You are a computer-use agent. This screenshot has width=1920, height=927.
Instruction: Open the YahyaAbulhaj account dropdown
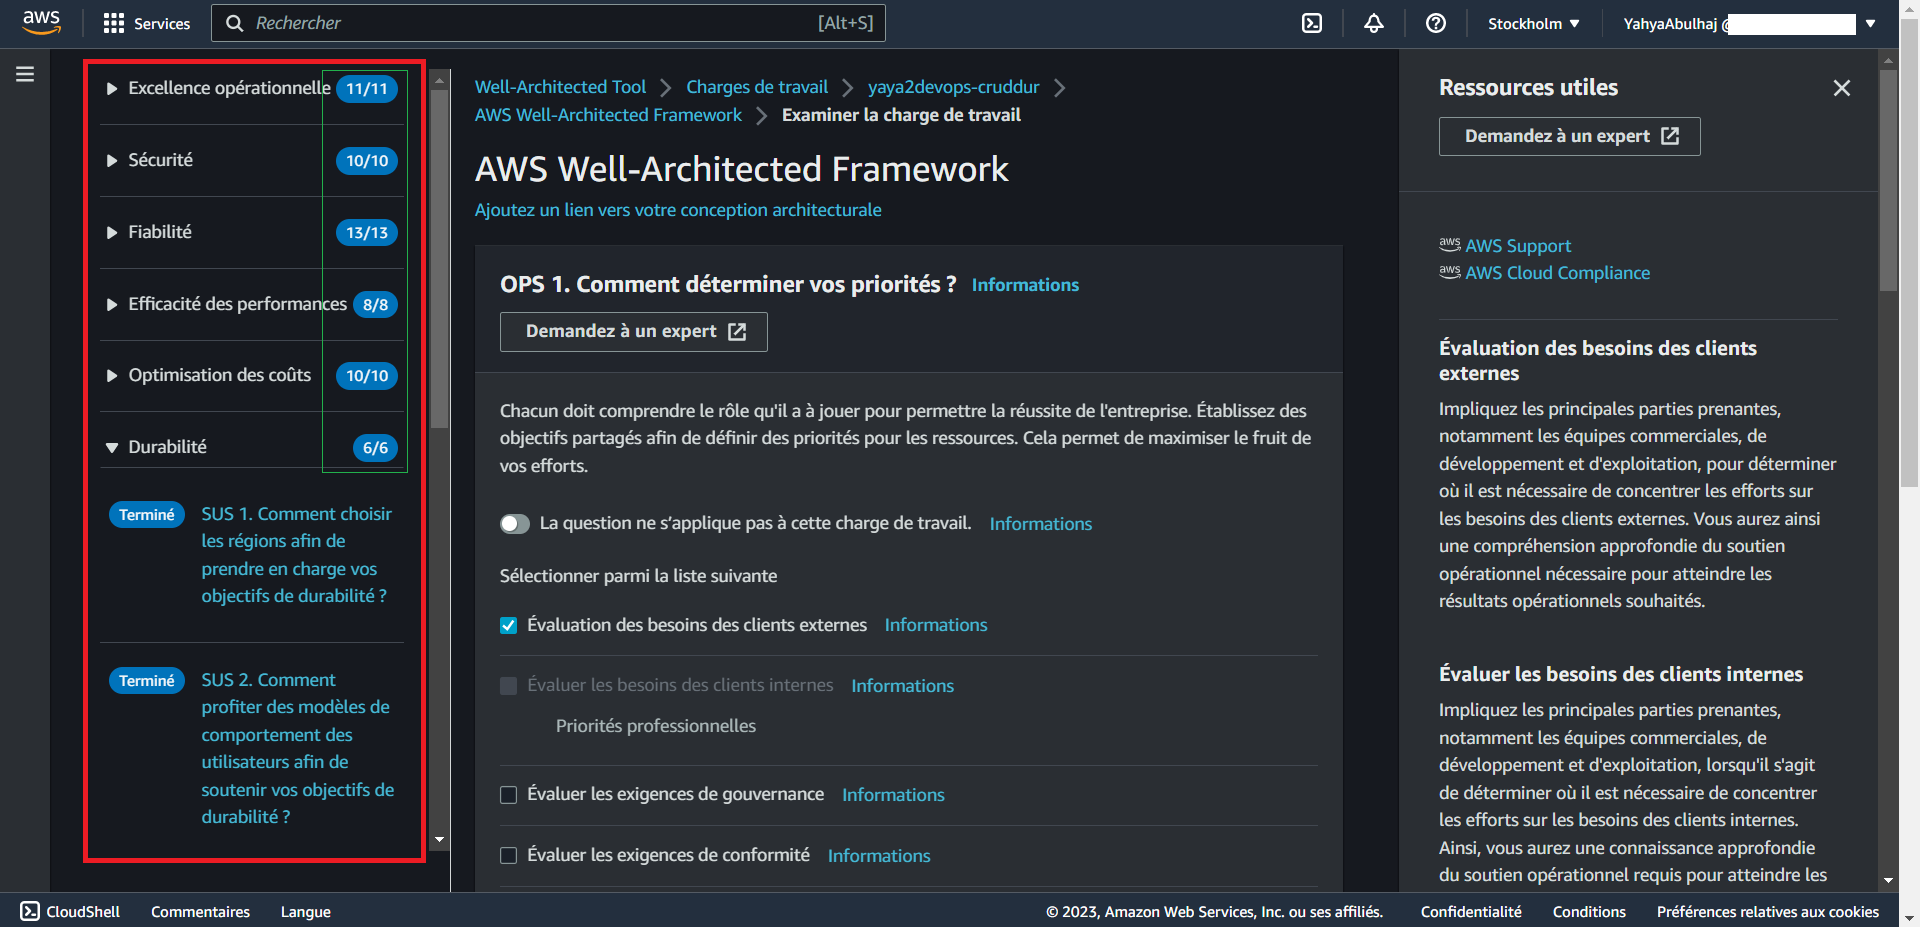(1749, 23)
